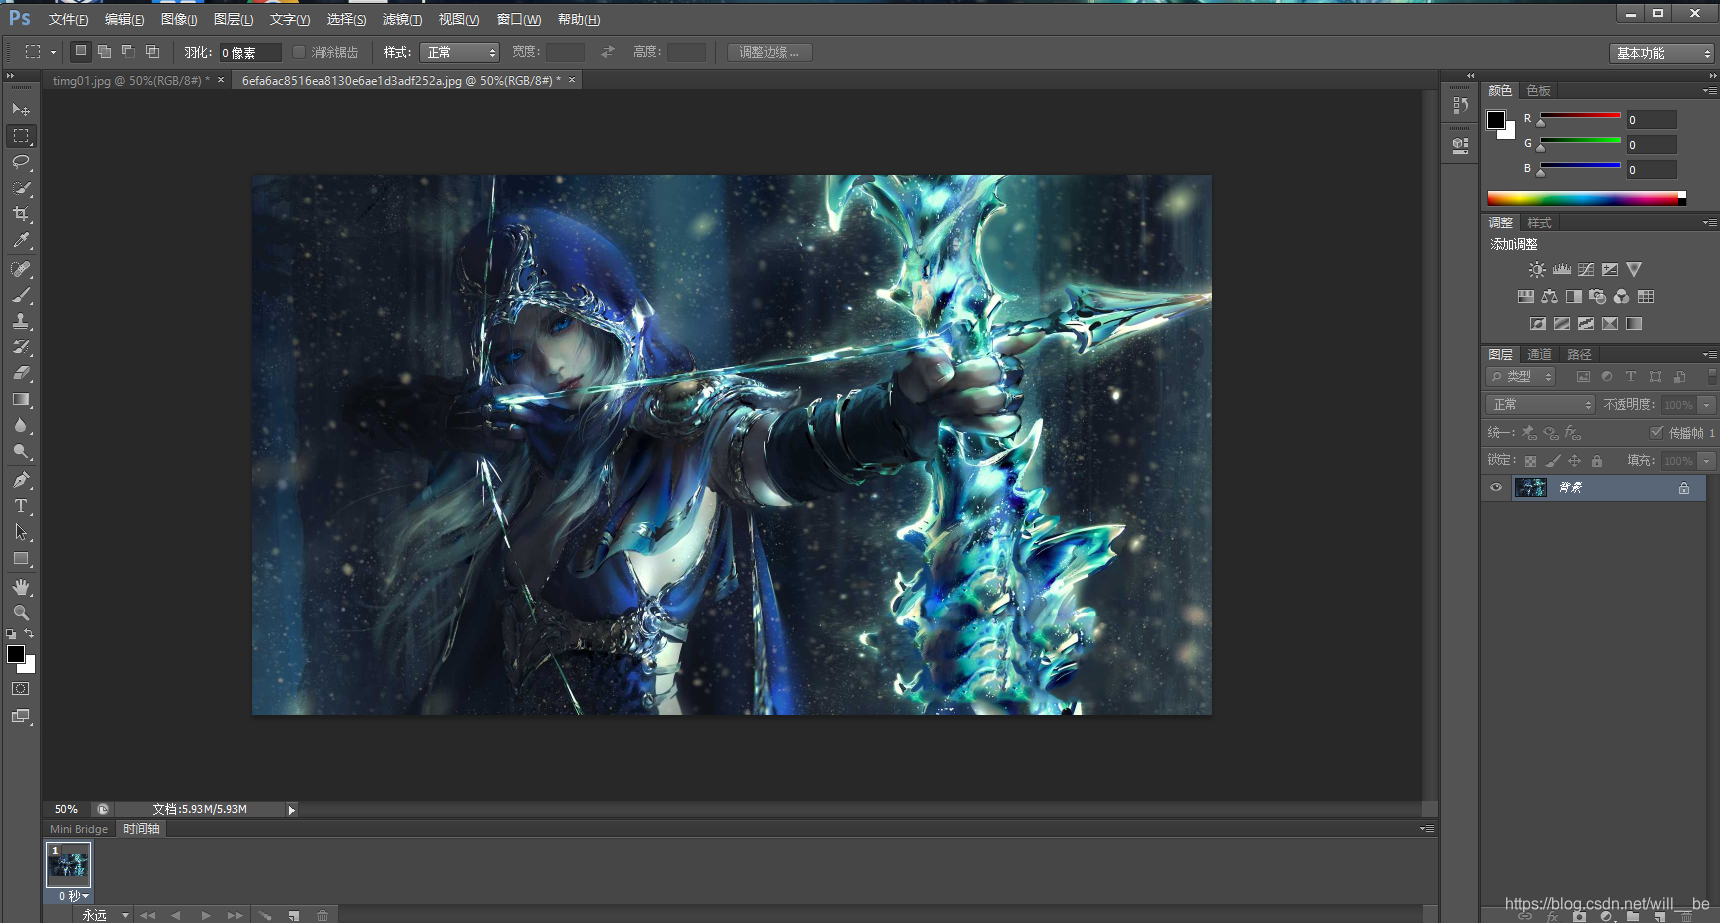
Task: Select the Spot Healing Brush tool
Action: [x=21, y=269]
